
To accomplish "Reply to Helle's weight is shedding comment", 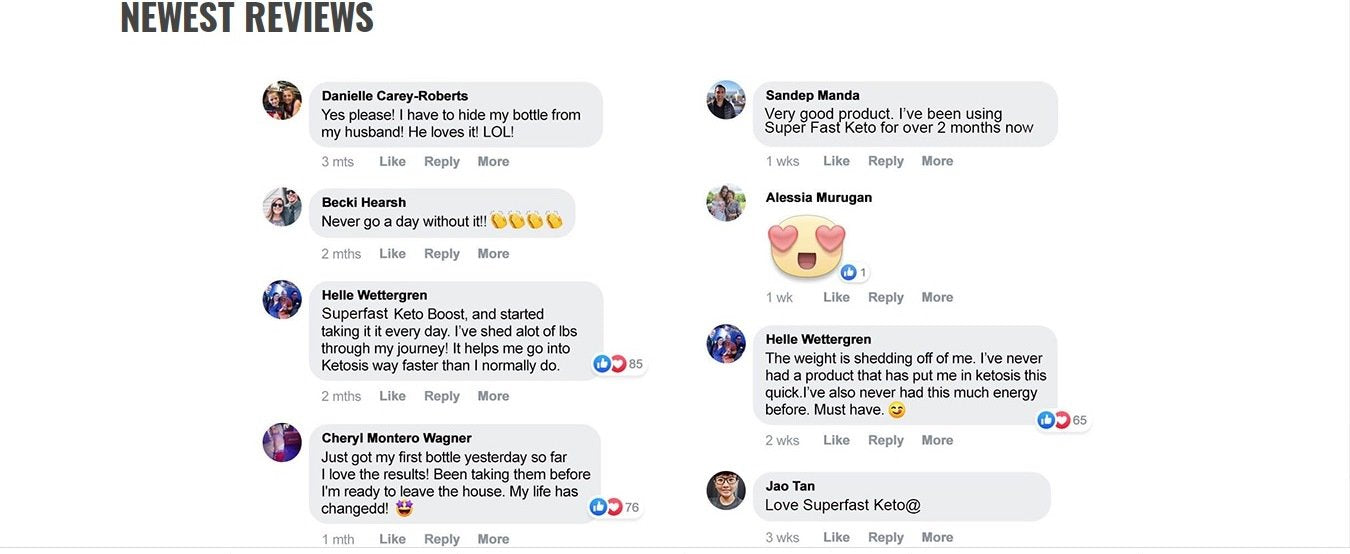I will pos(885,440).
